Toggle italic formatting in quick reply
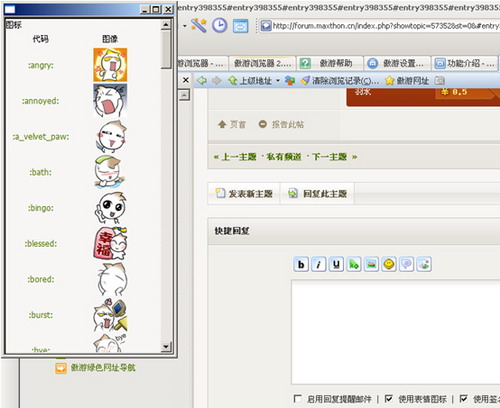The image size is (500, 408). tap(318, 264)
